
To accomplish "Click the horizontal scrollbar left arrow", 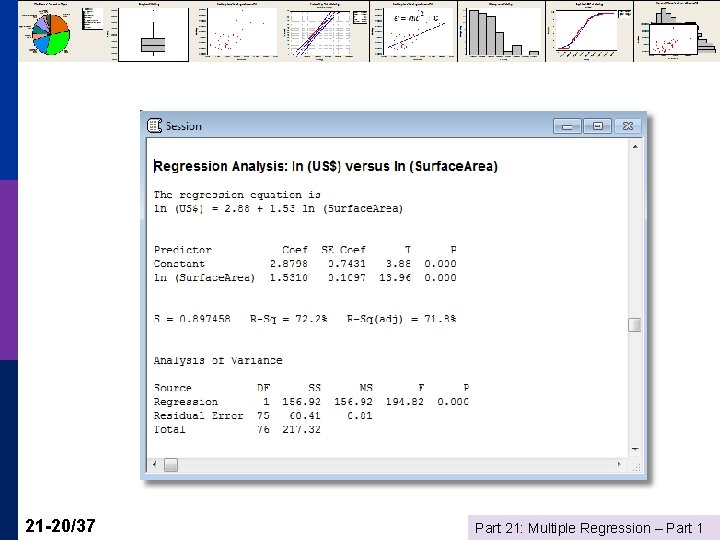I will pyautogui.click(x=154, y=465).
